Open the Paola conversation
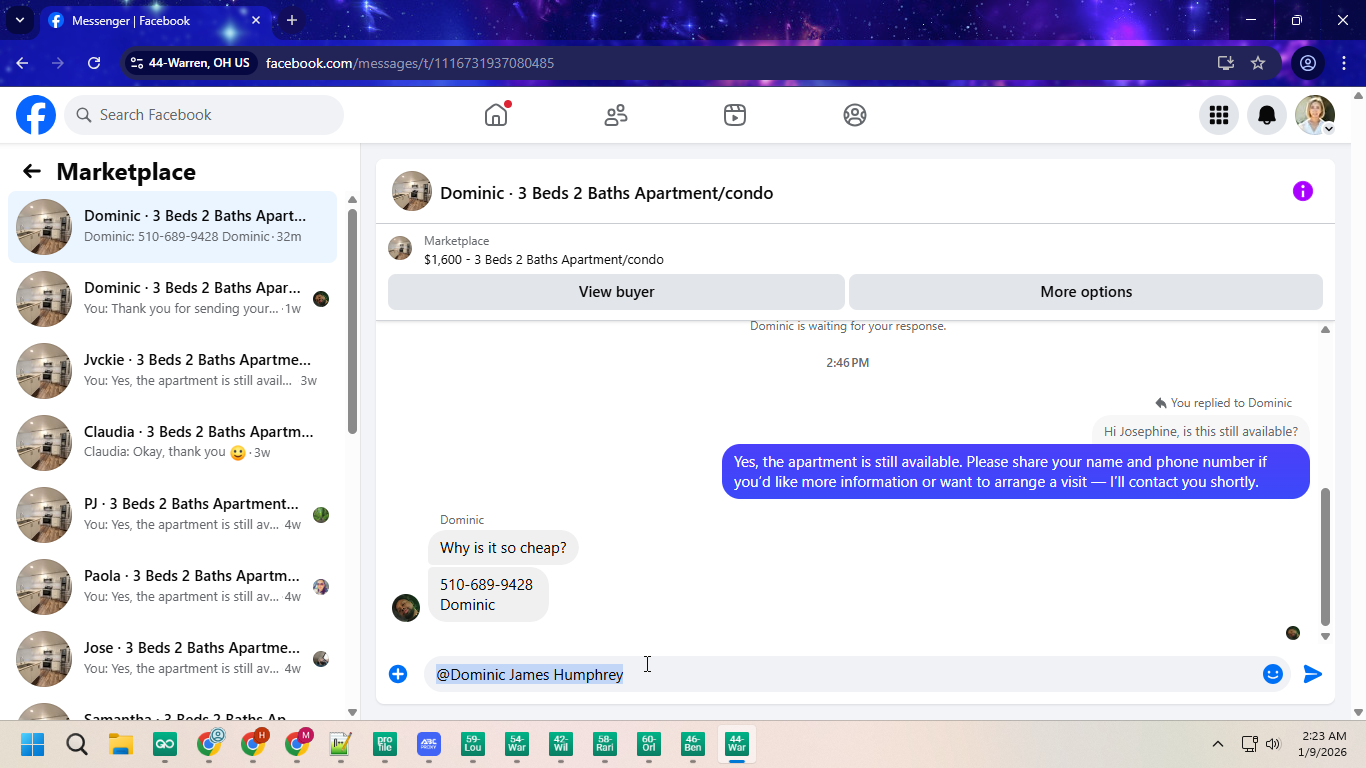The image size is (1366, 768). click(172, 587)
